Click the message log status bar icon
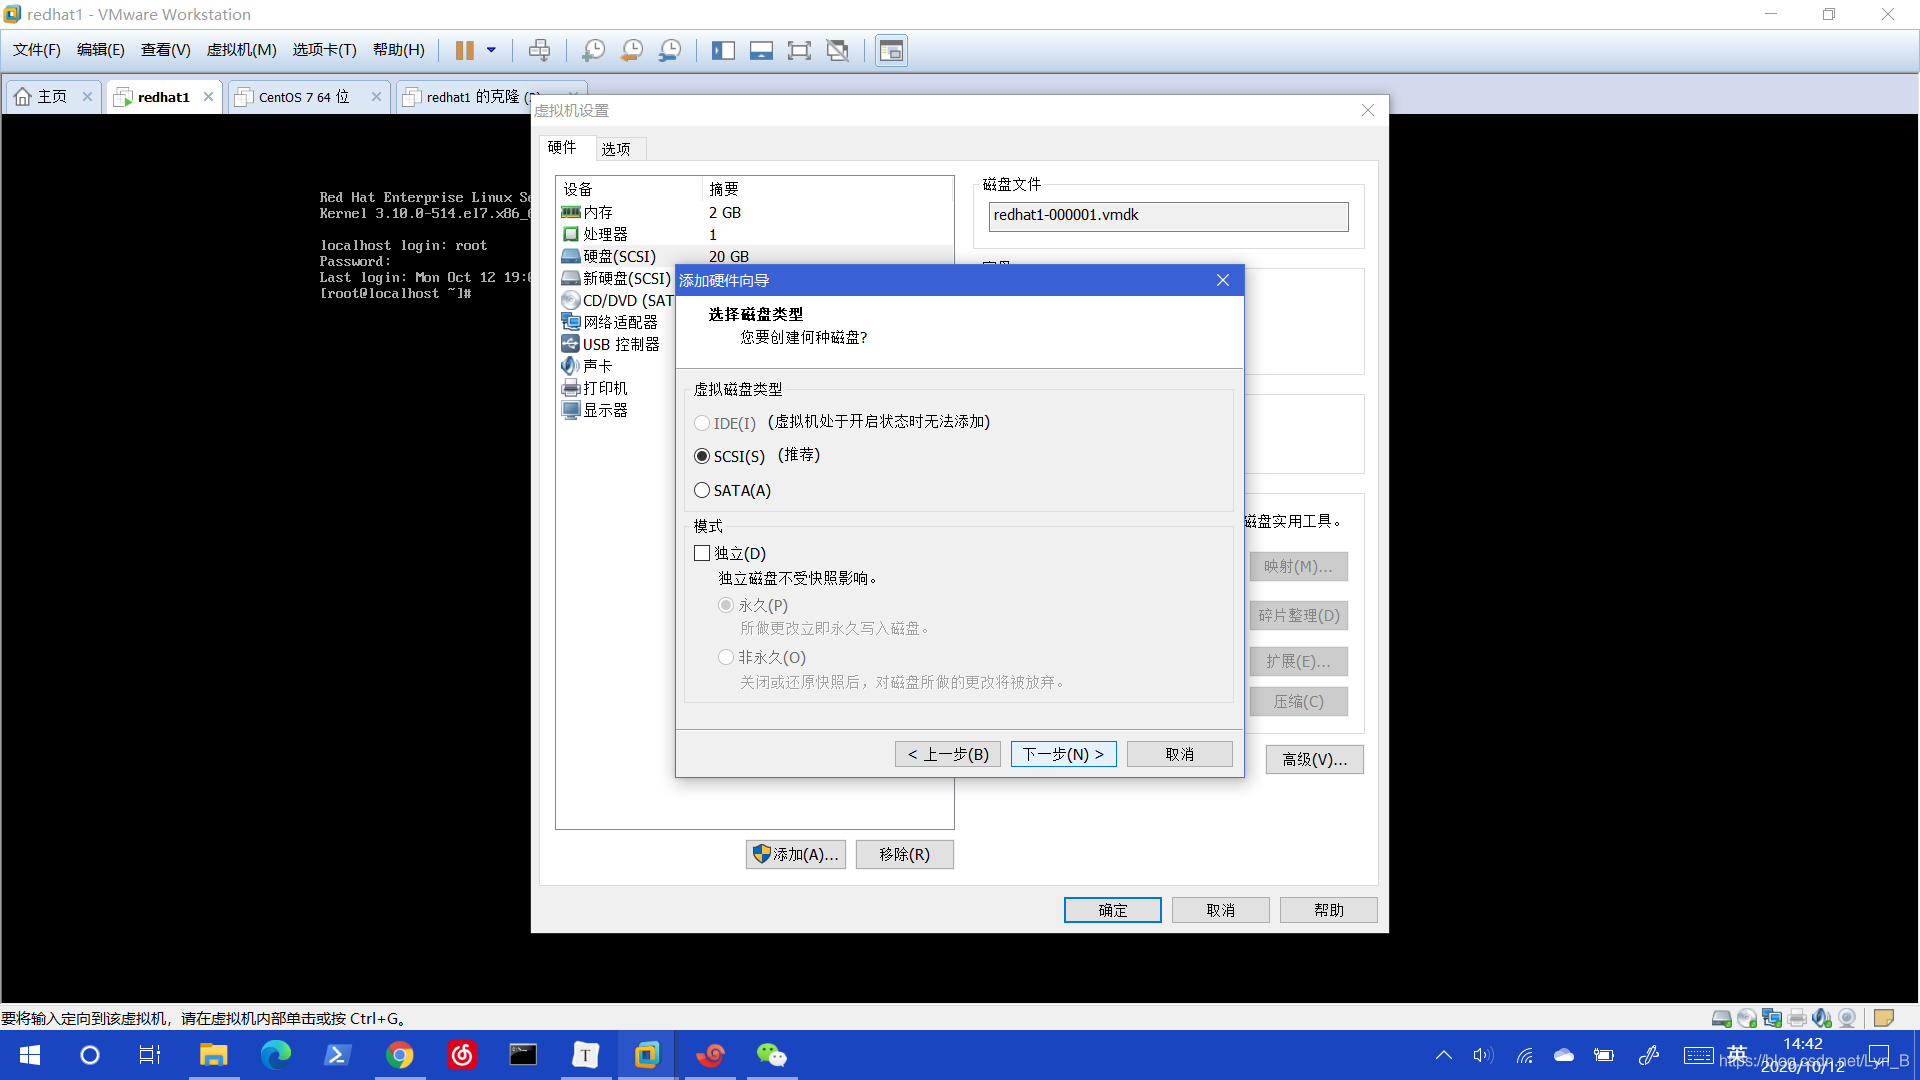This screenshot has height=1080, width=1920. (x=1883, y=1018)
